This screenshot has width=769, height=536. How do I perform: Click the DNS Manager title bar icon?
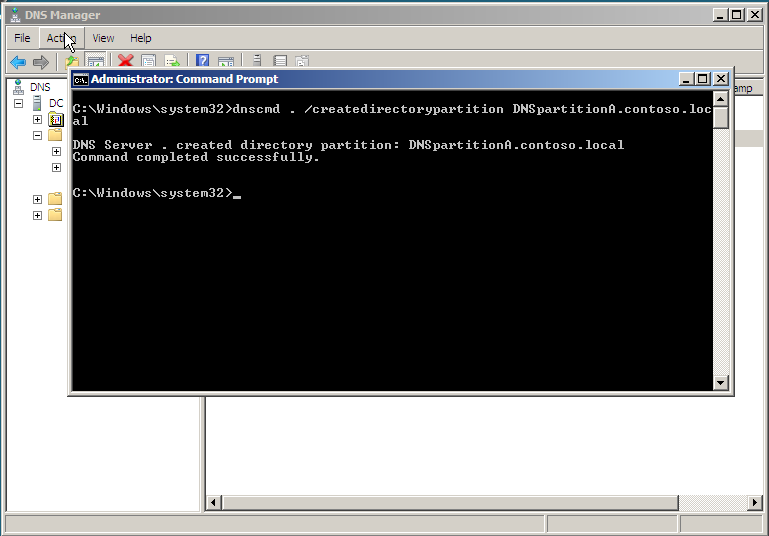(x=15, y=15)
